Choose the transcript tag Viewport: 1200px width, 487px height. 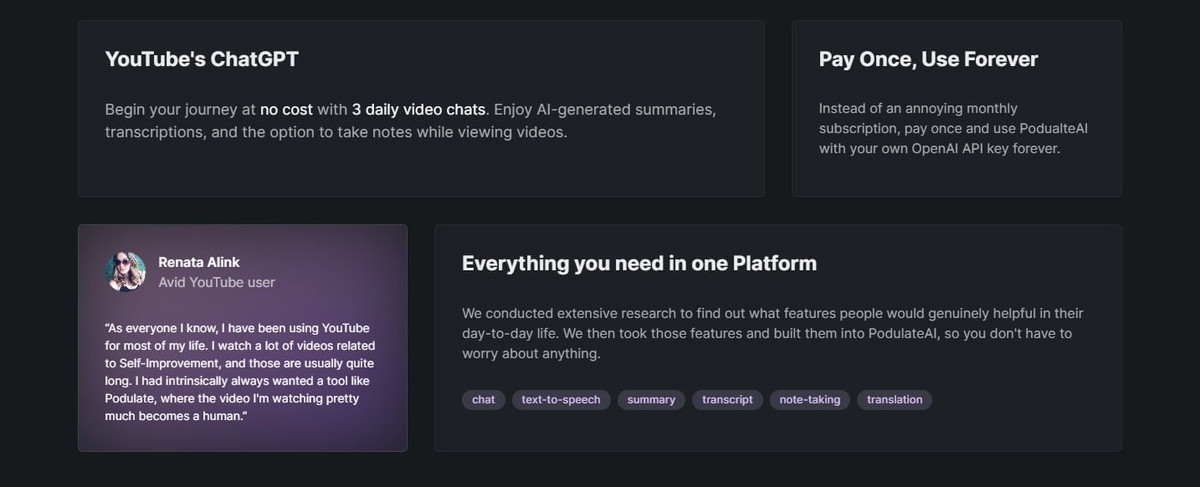tap(727, 400)
